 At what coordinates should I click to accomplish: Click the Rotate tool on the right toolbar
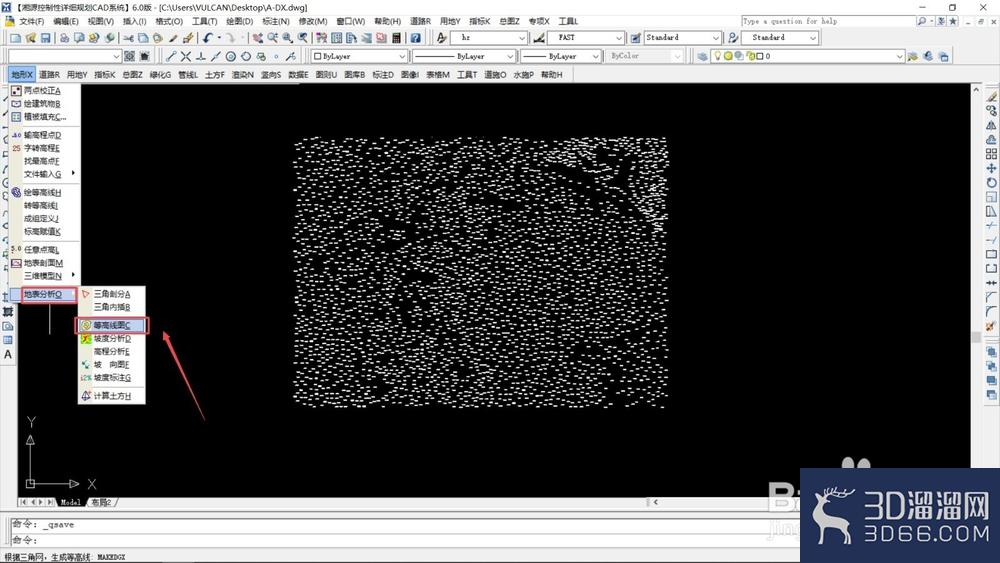[x=991, y=182]
